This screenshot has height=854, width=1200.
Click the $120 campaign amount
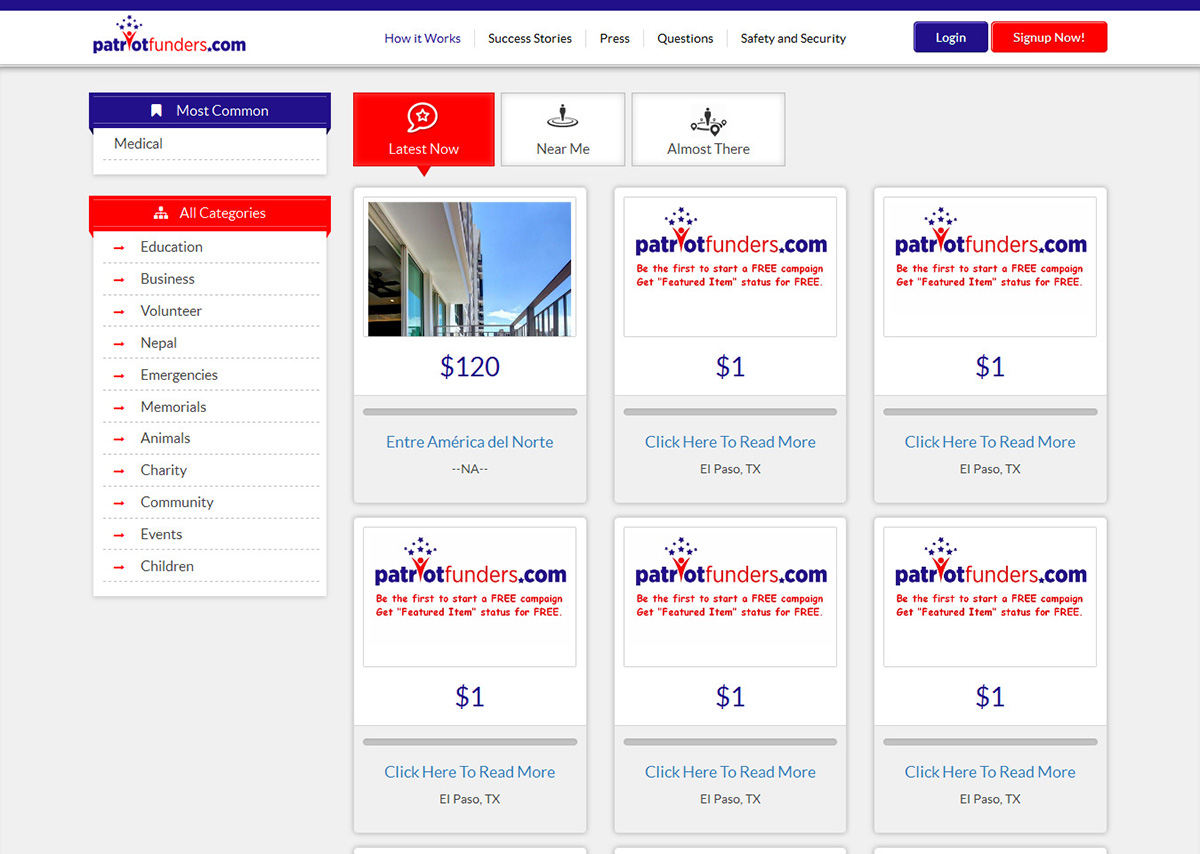(x=470, y=367)
